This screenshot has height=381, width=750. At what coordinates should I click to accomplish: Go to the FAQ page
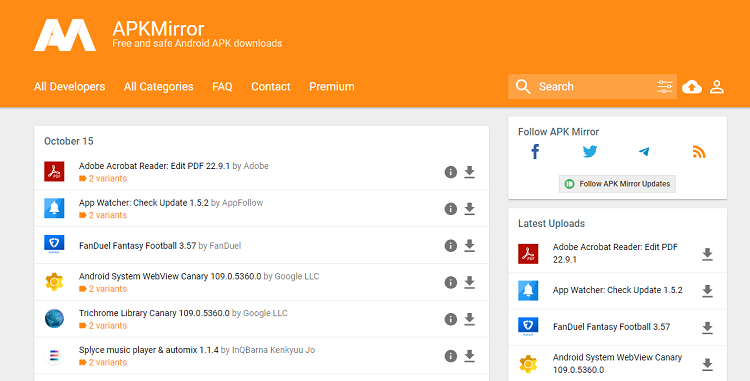point(222,87)
